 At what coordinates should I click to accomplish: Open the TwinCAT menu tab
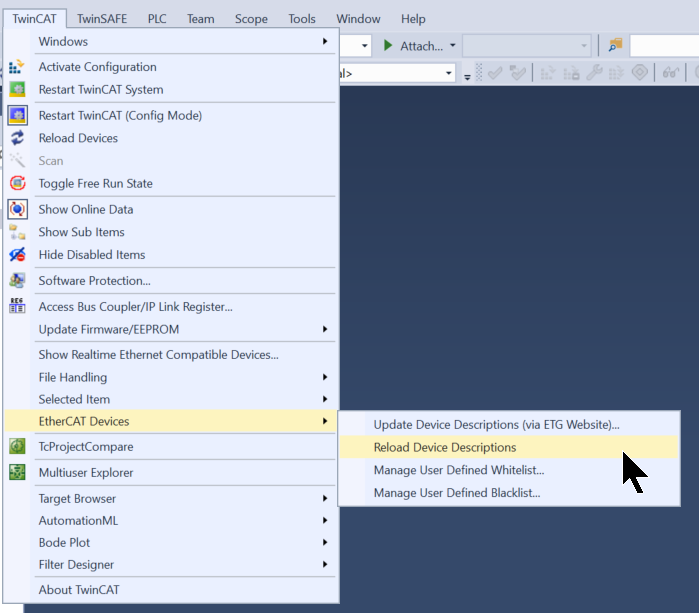pyautogui.click(x=34, y=19)
